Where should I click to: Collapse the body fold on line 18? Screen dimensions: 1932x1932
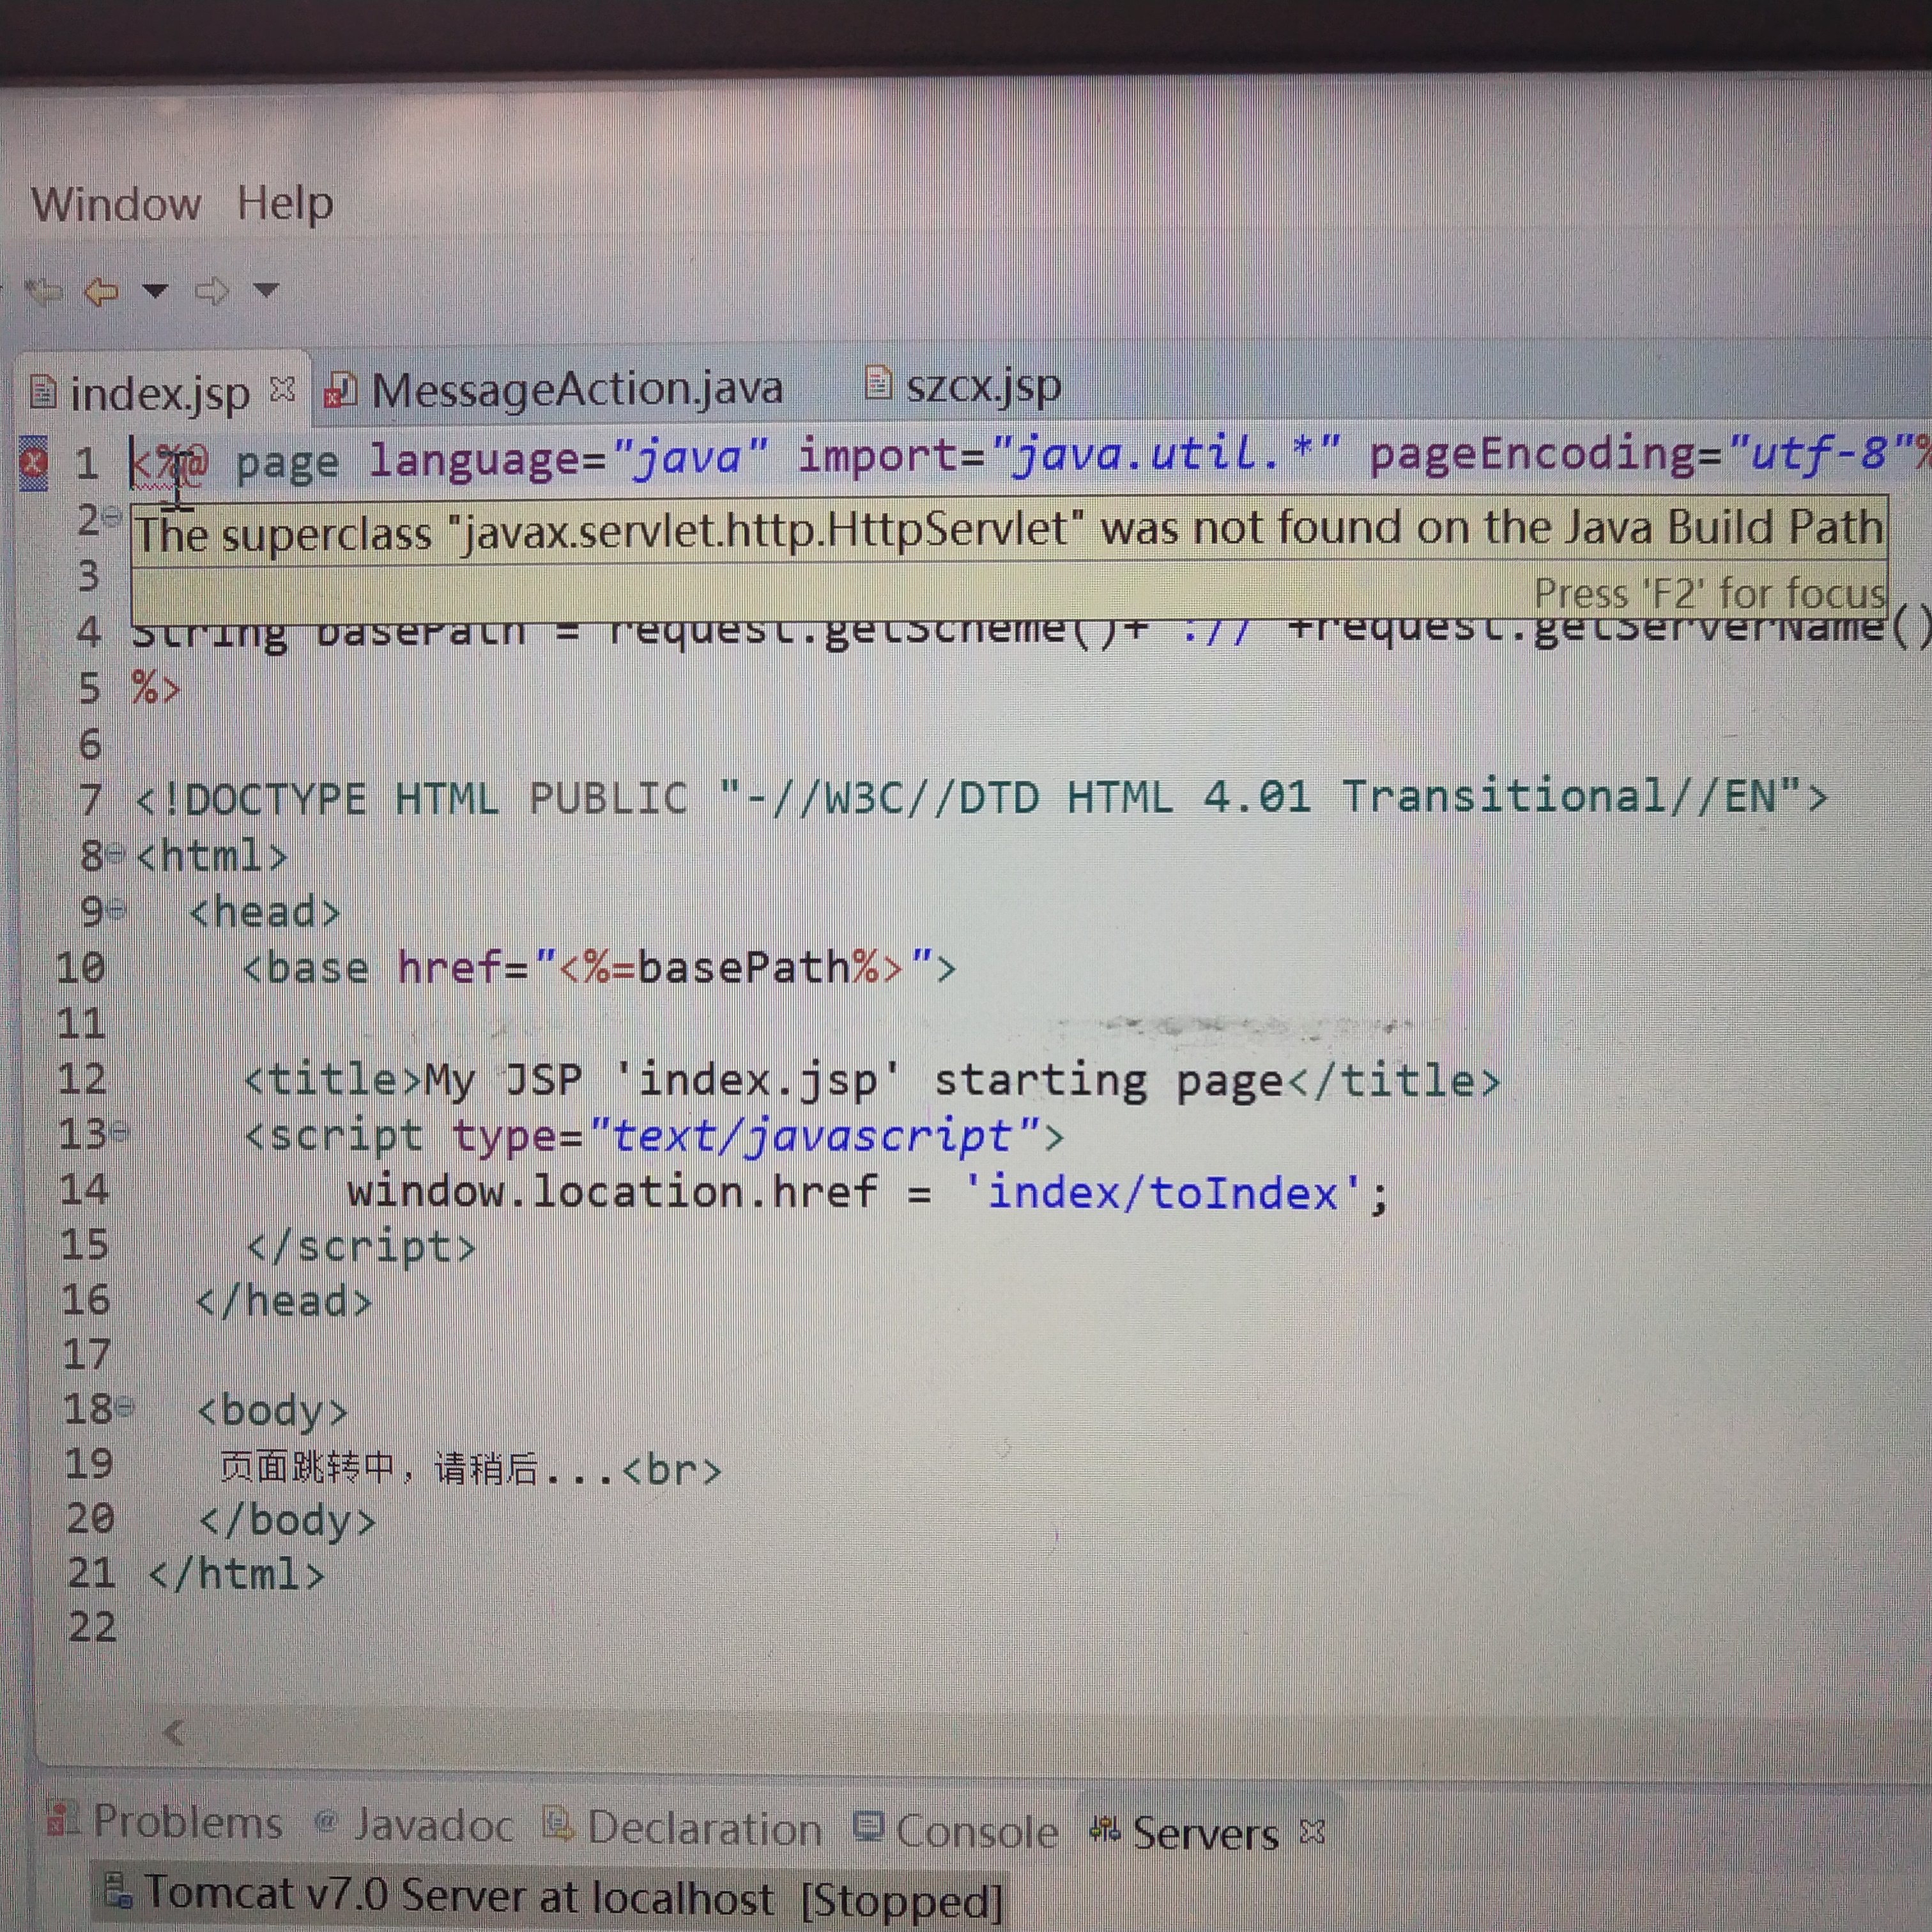point(124,1407)
